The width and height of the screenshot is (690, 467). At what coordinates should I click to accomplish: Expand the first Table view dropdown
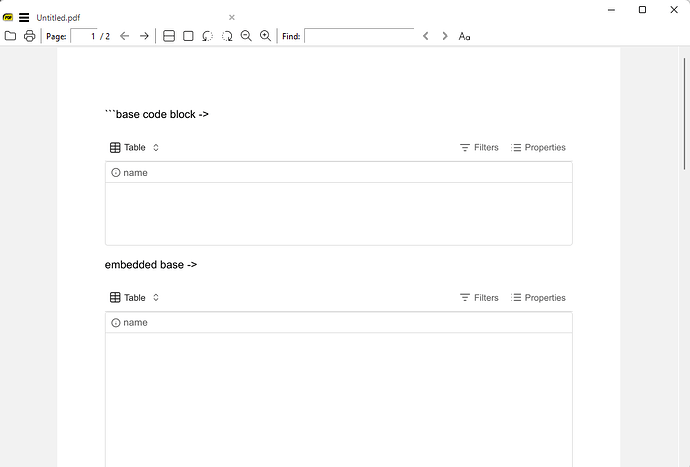[x=135, y=148]
